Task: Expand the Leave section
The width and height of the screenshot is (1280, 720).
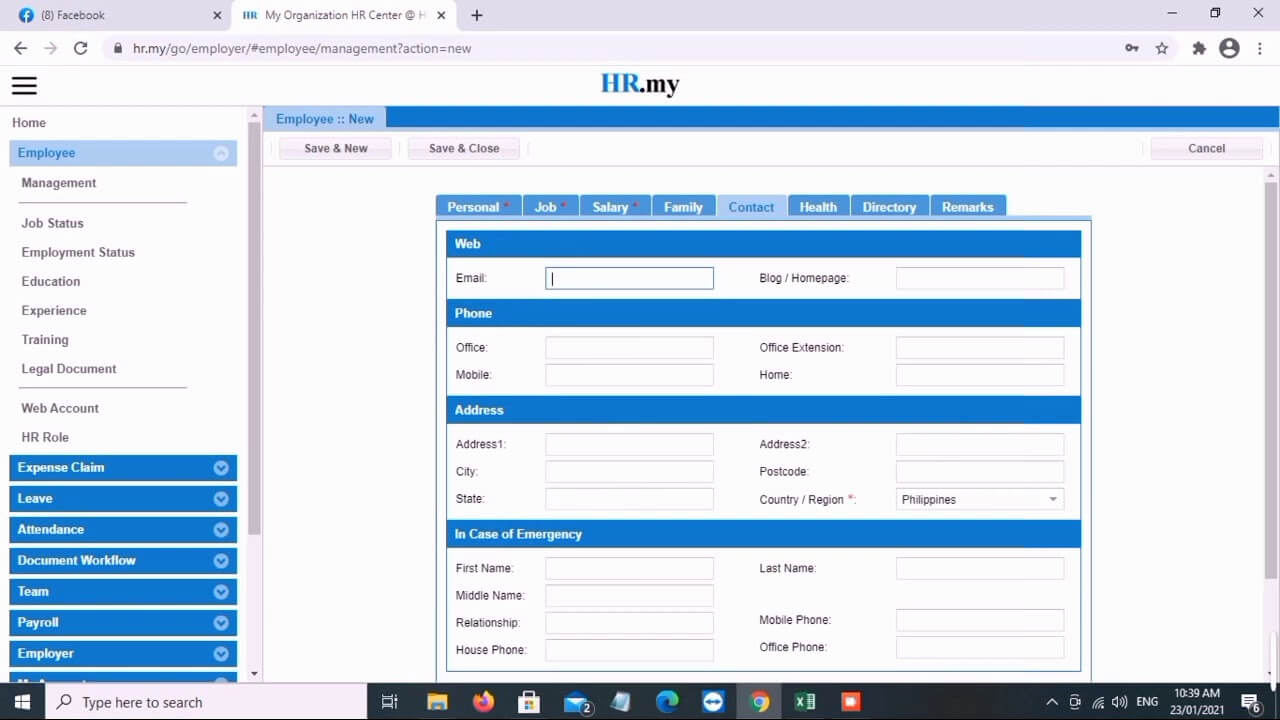Action: tap(122, 498)
